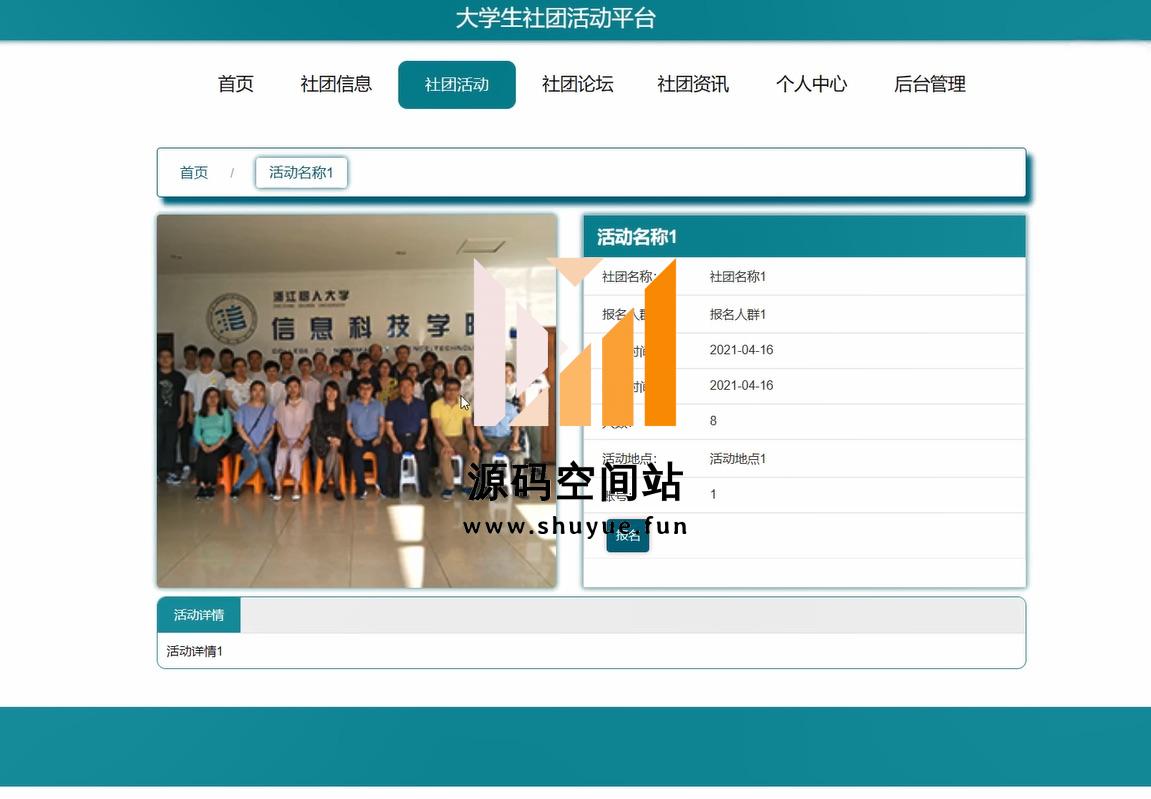Click the 大学生社团活动平台 site title
This screenshot has width=1151, height=799.
tap(555, 19)
